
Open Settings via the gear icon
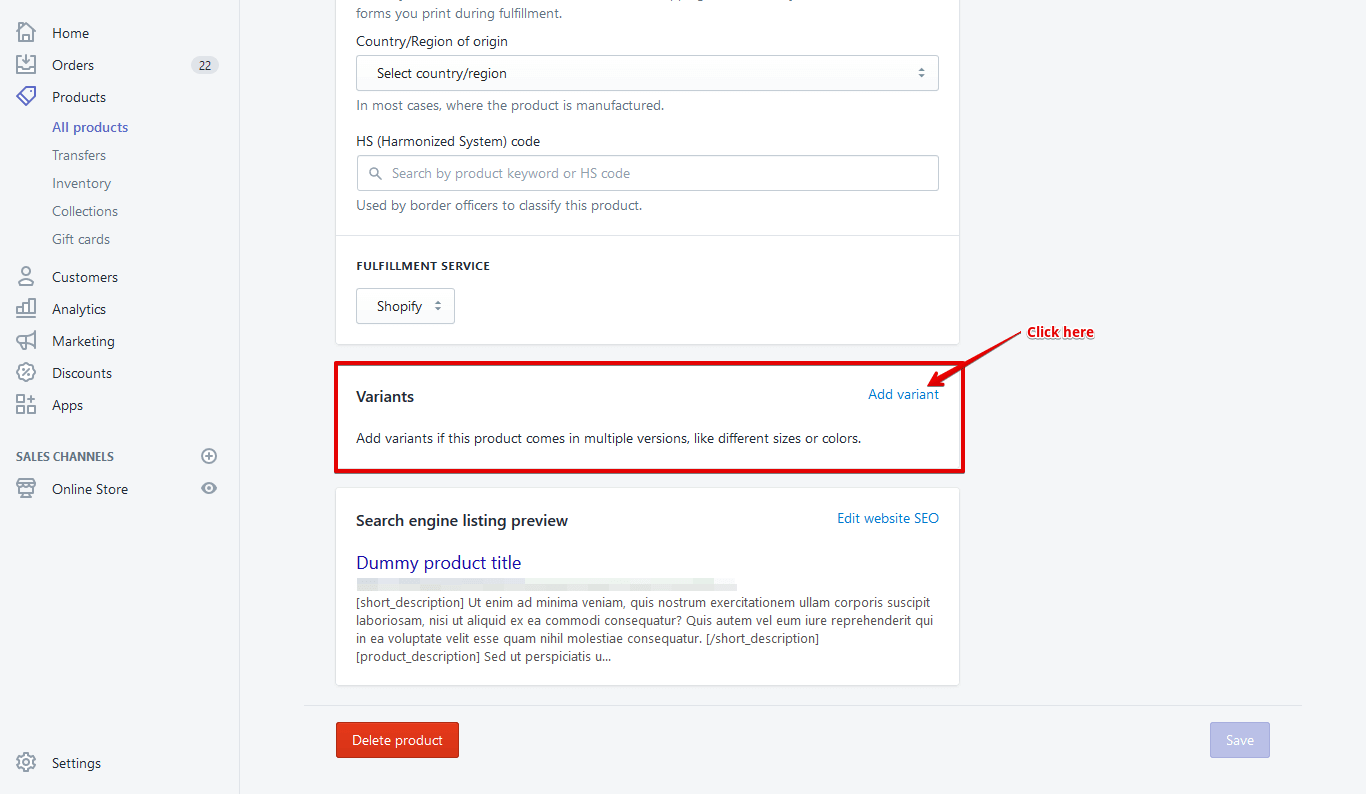point(26,762)
